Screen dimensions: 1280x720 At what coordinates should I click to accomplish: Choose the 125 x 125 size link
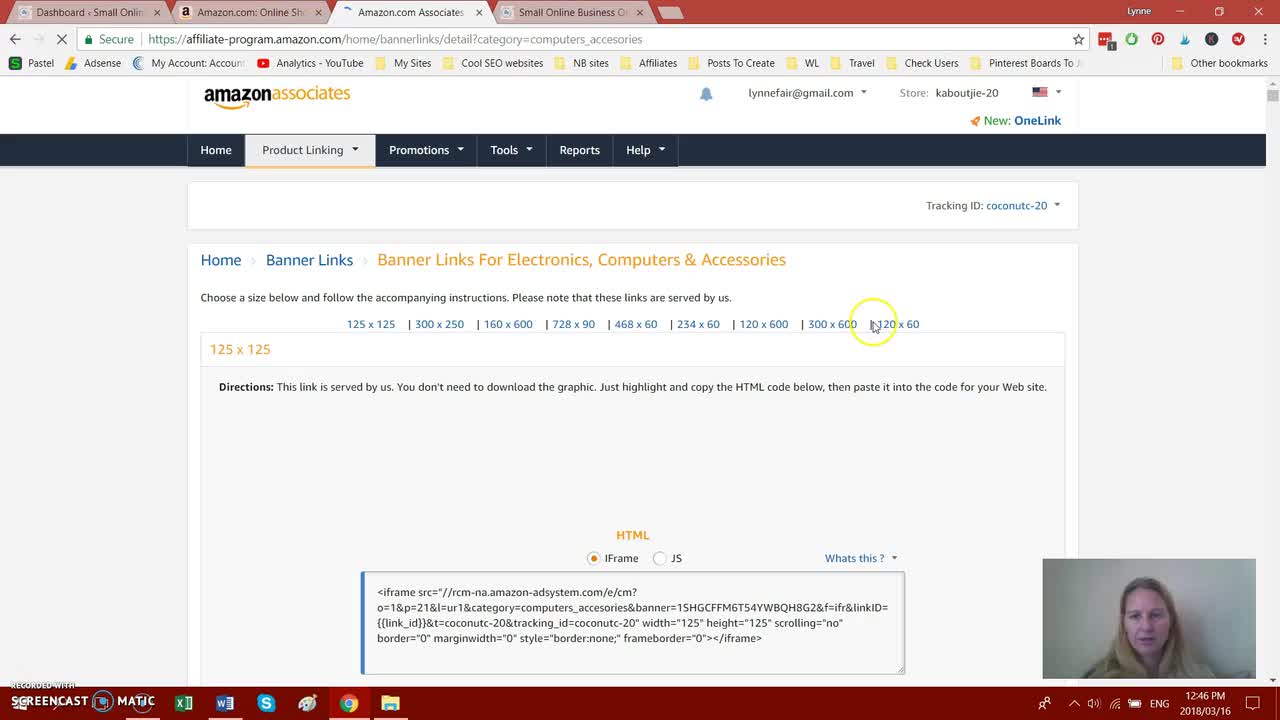371,324
